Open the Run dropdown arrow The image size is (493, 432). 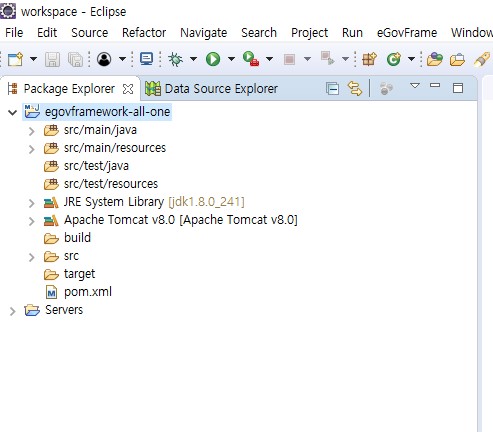point(231,59)
